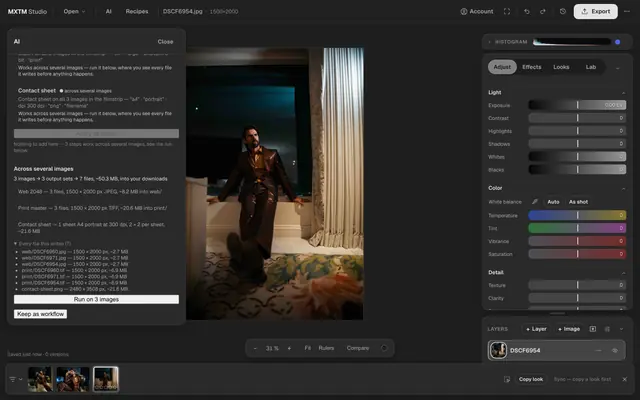Click Run on 3 images
Screen dimensions: 640x400
(x=96, y=299)
